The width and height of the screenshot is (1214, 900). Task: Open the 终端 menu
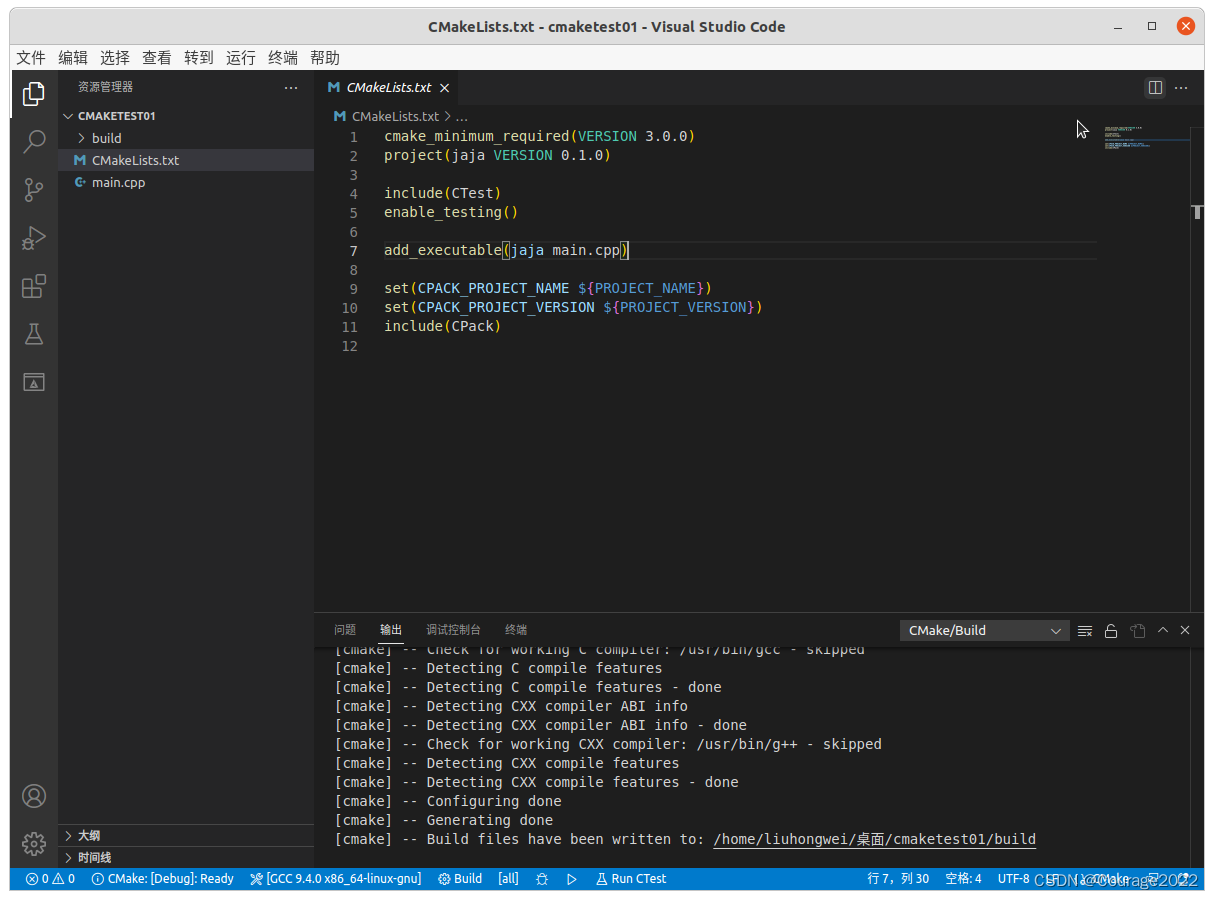coord(283,58)
